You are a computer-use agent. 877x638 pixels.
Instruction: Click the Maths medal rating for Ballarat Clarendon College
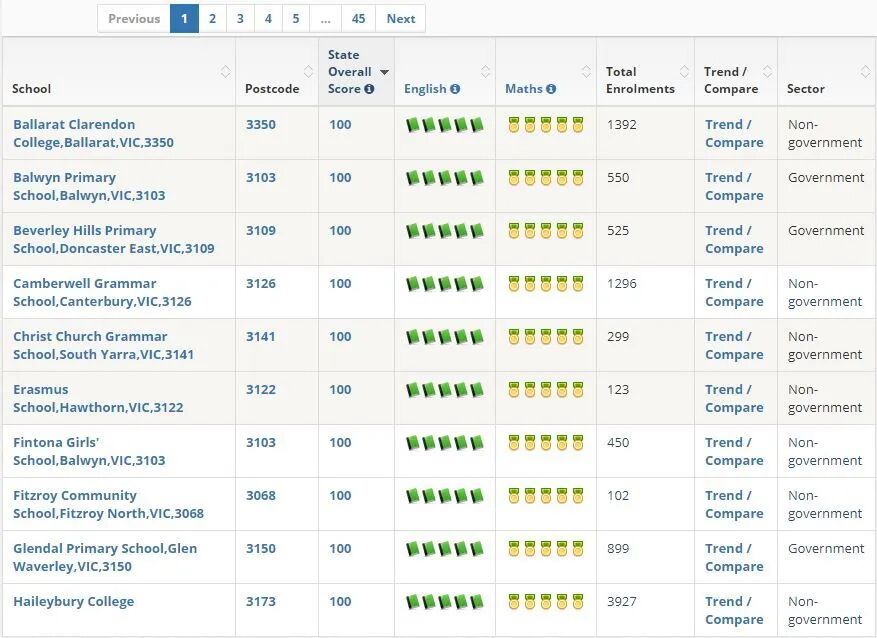pyautogui.click(x=546, y=125)
